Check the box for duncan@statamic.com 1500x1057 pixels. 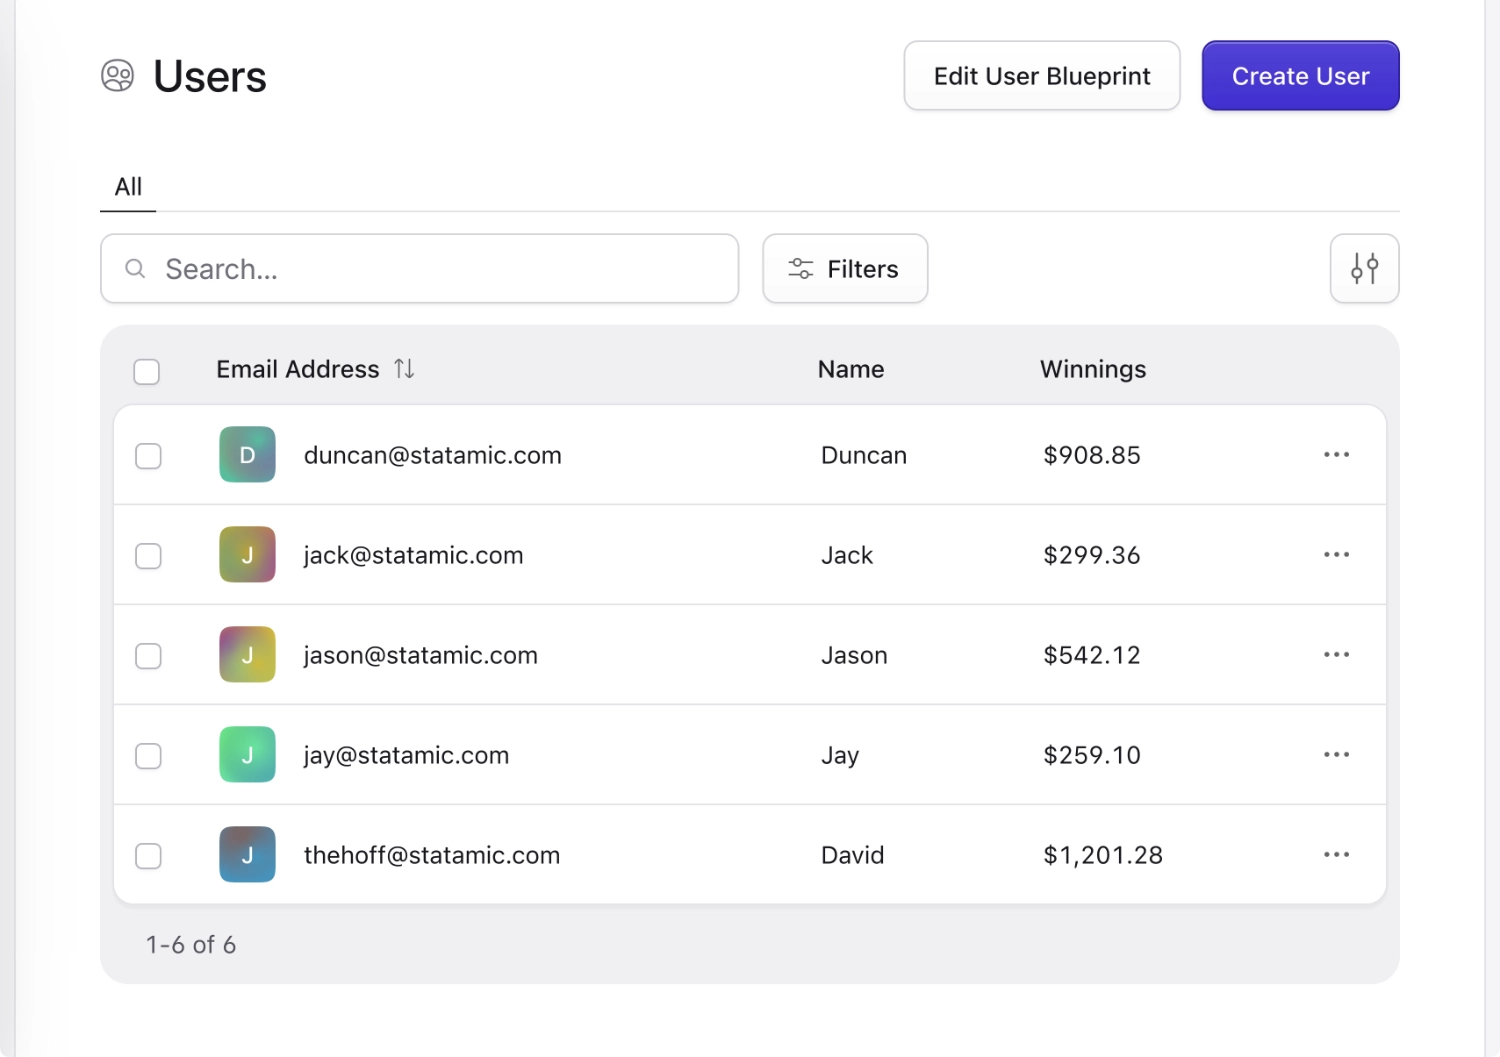coord(148,456)
